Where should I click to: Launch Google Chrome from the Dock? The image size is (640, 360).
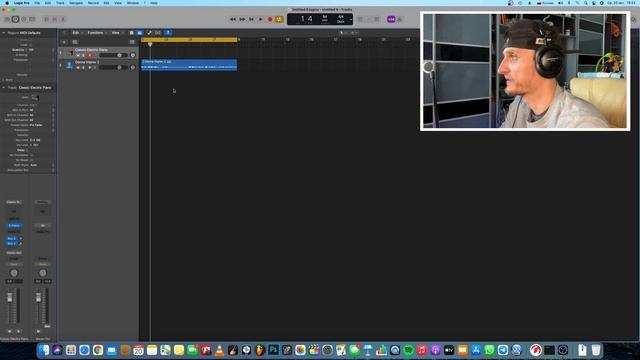[98, 350]
